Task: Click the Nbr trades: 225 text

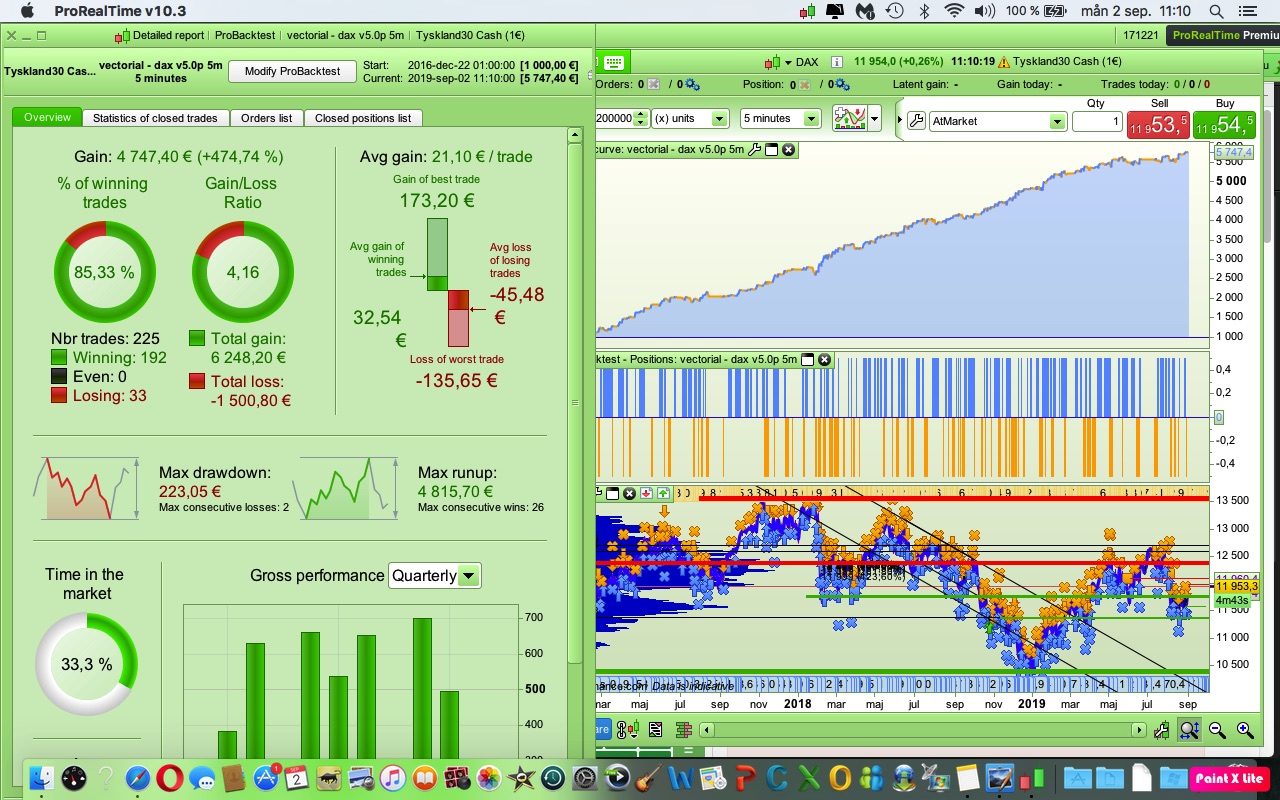Action: (x=105, y=338)
